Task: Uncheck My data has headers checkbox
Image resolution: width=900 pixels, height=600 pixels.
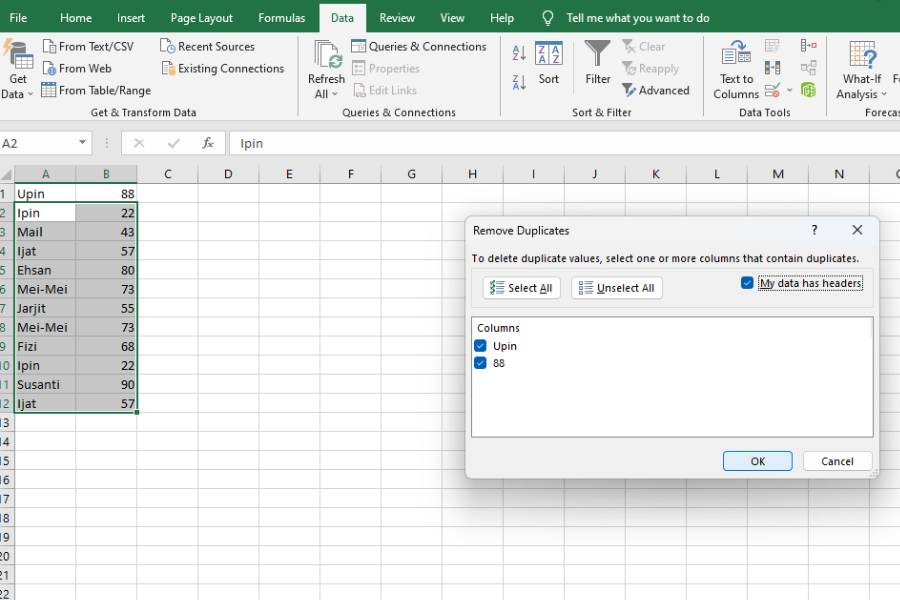Action: pyautogui.click(x=747, y=283)
